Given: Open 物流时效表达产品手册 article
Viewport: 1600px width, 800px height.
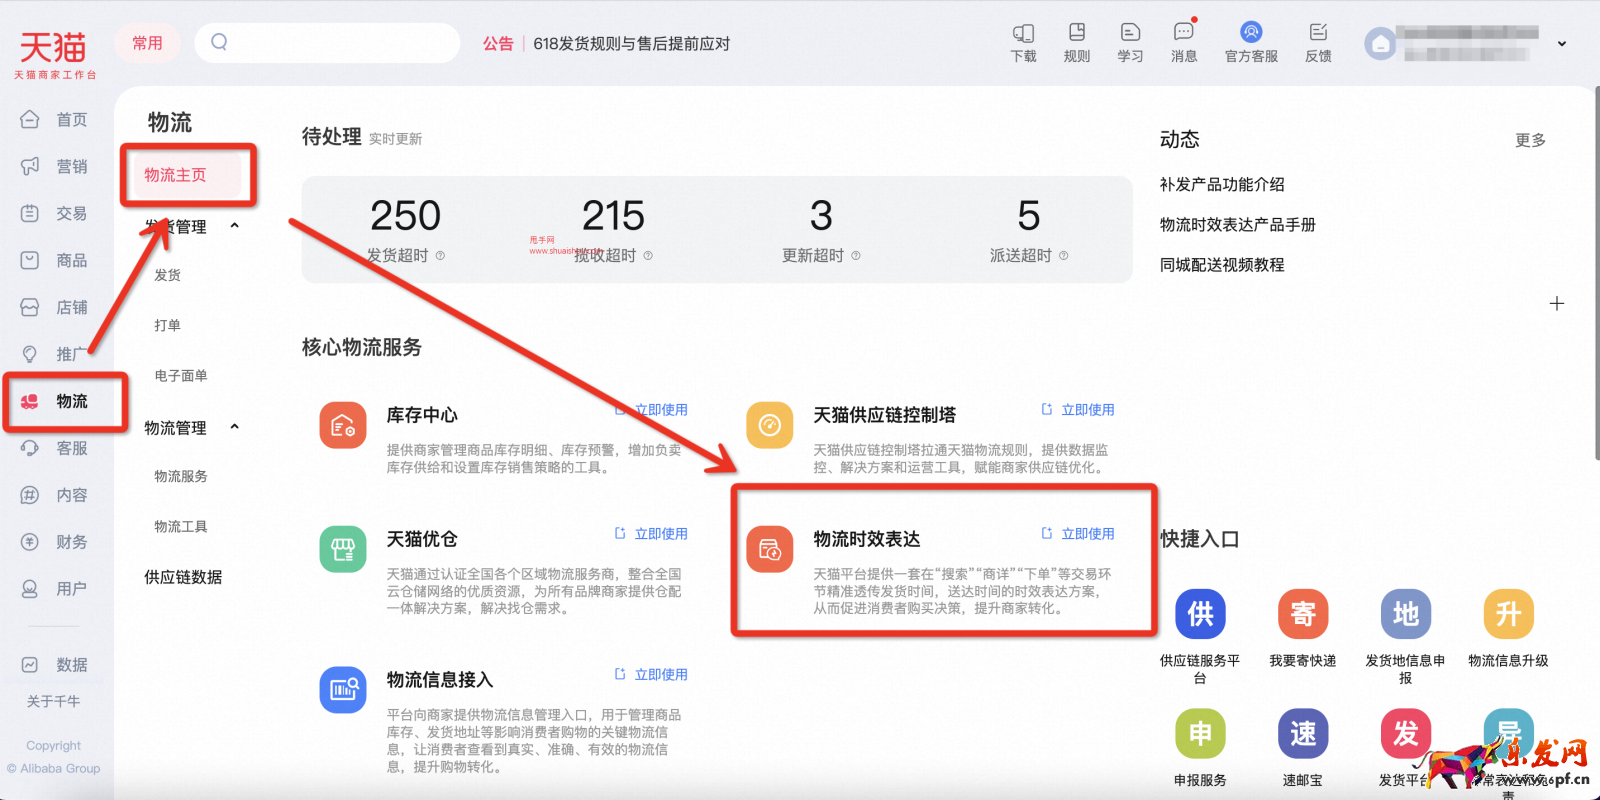Looking at the screenshot, I should tap(1238, 225).
